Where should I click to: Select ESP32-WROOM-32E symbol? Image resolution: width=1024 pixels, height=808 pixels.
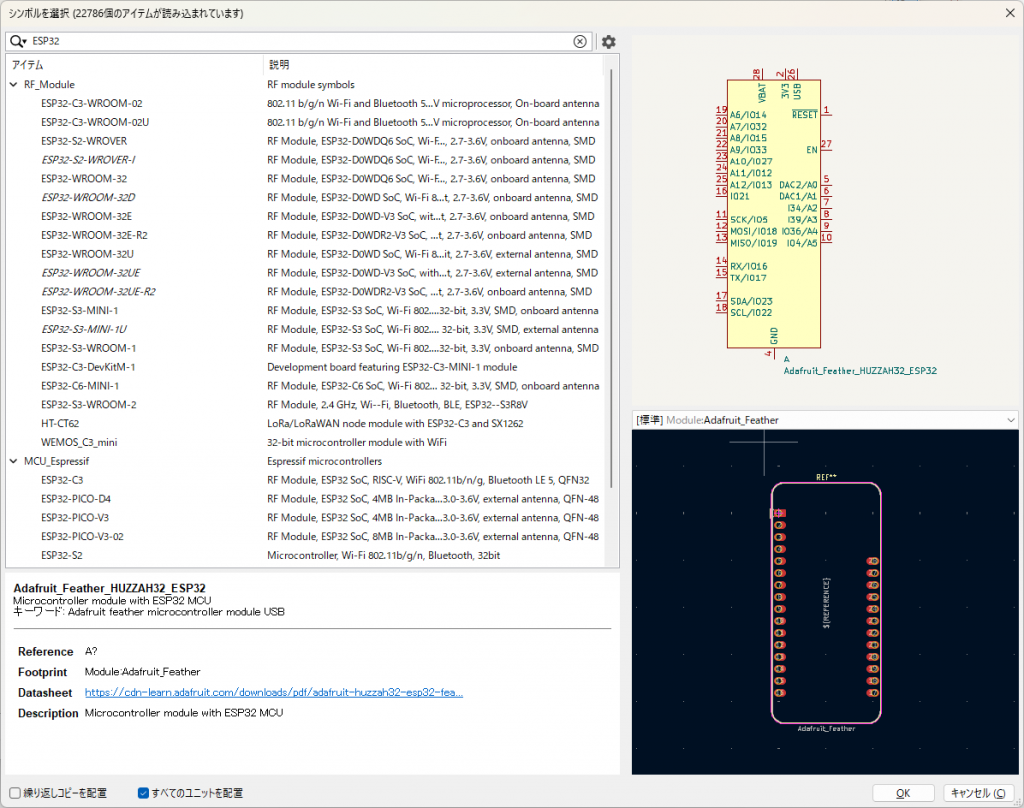click(x=86, y=216)
